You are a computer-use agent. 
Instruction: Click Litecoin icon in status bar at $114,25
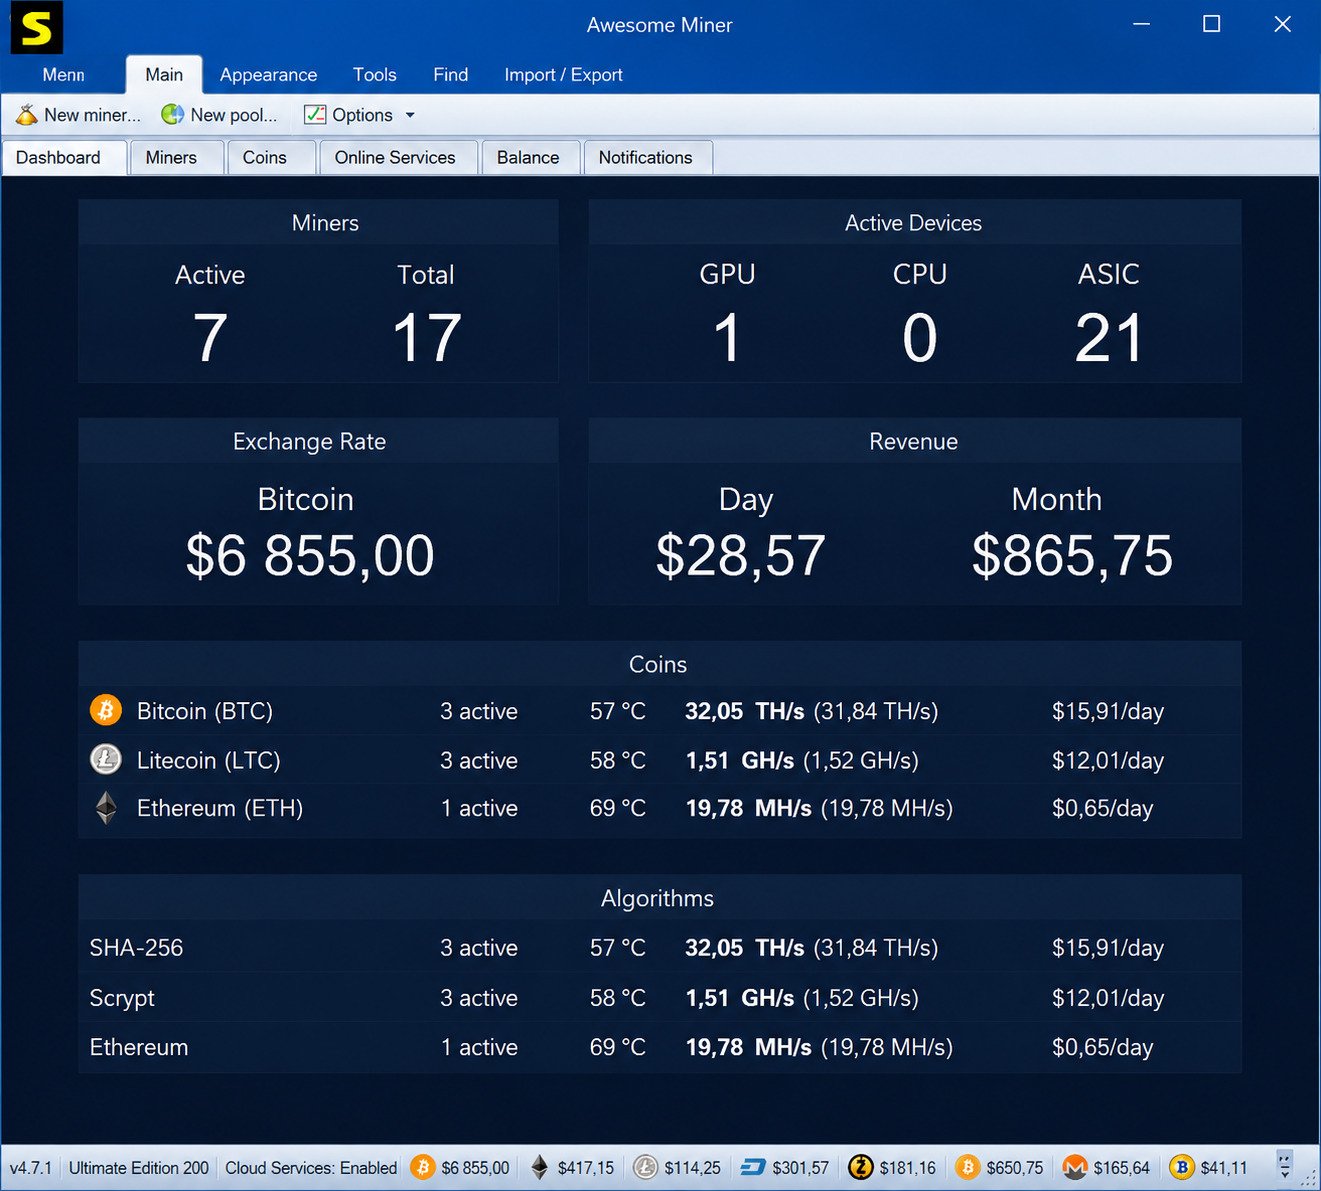tap(646, 1167)
